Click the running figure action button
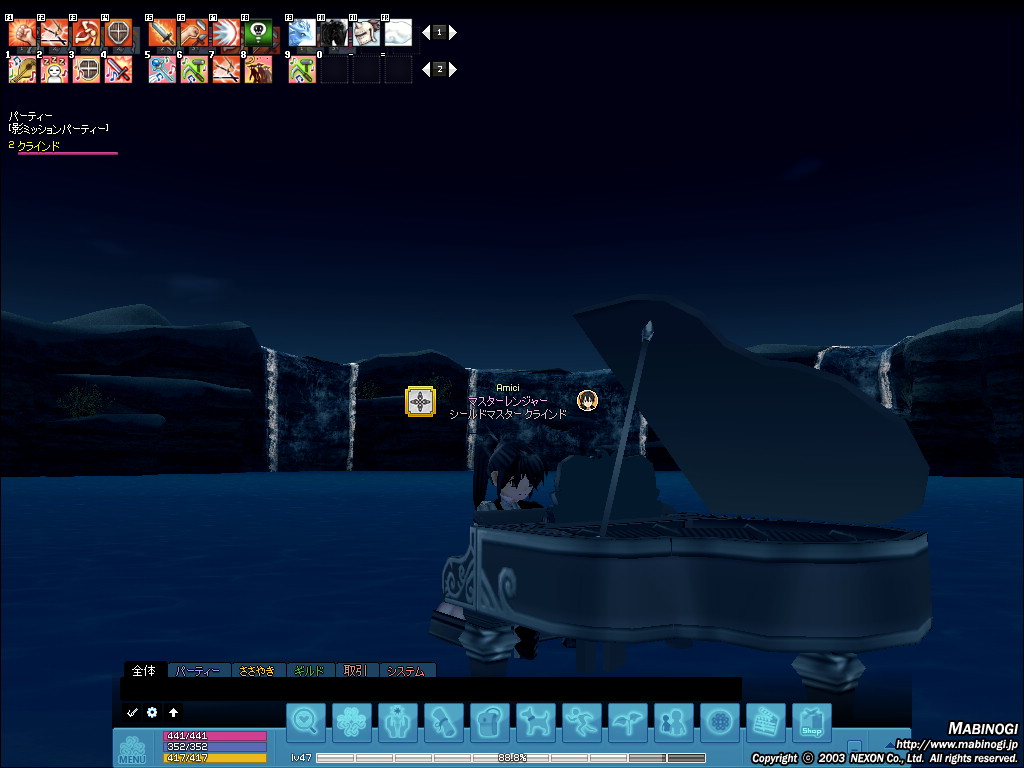Image resolution: width=1024 pixels, height=768 pixels. [582, 722]
